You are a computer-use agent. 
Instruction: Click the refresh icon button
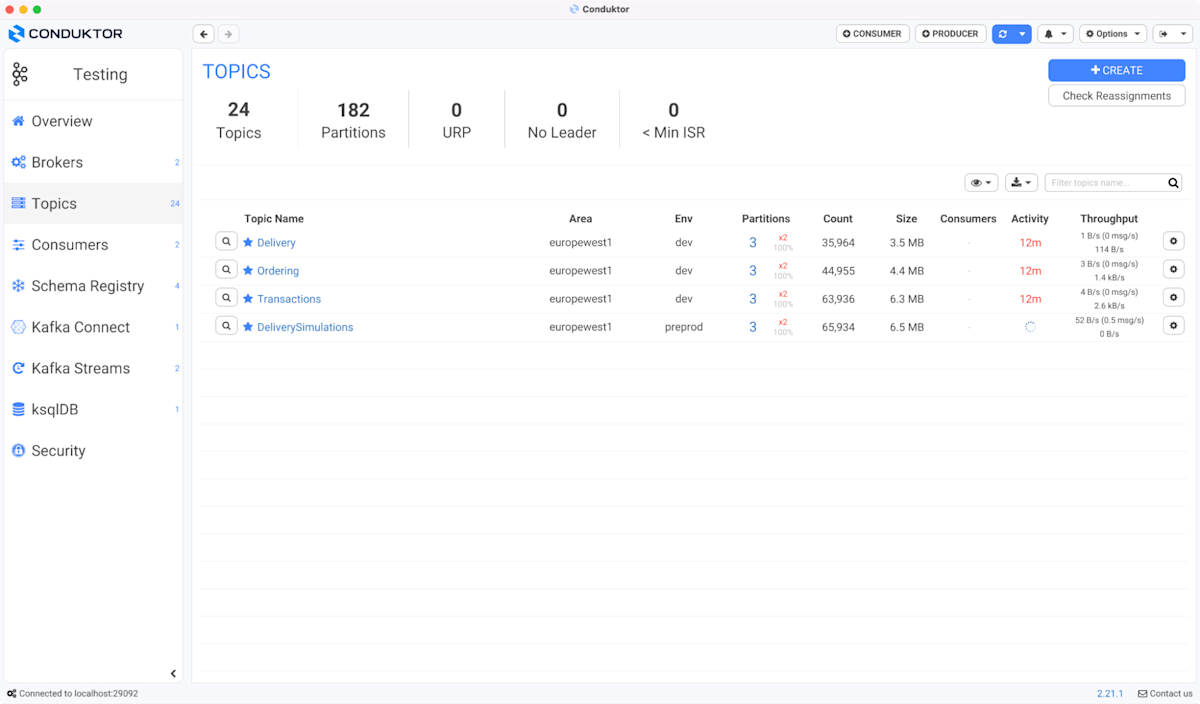[1002, 34]
